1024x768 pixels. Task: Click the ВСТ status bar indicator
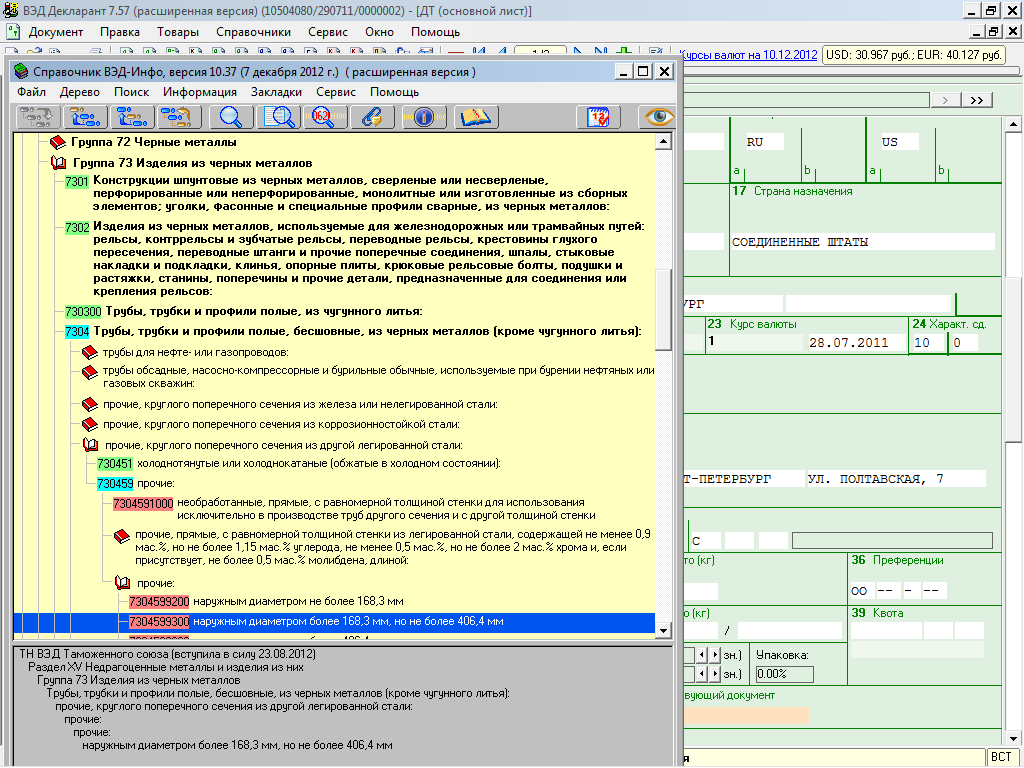[x=1000, y=757]
